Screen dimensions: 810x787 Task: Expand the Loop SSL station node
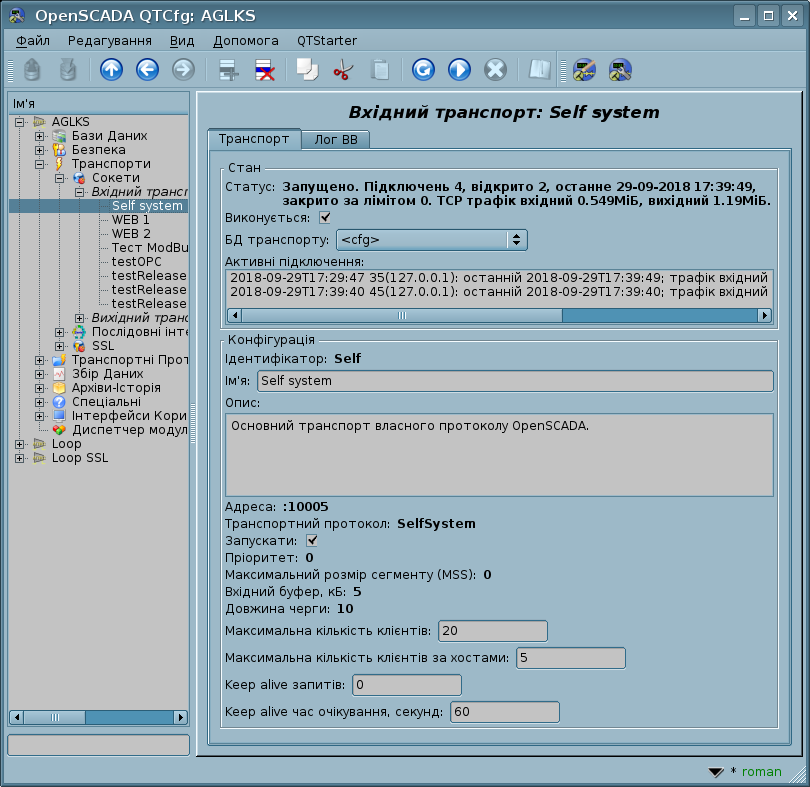20,458
